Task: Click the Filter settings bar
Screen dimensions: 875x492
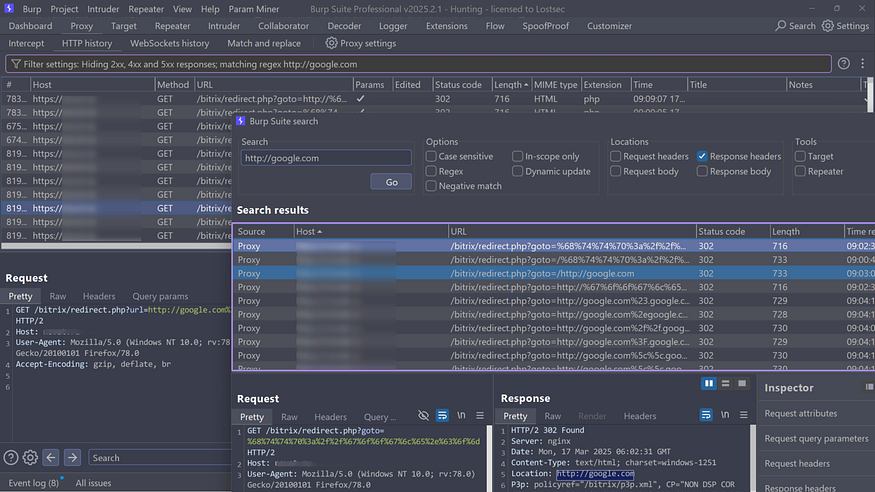Action: point(419,64)
